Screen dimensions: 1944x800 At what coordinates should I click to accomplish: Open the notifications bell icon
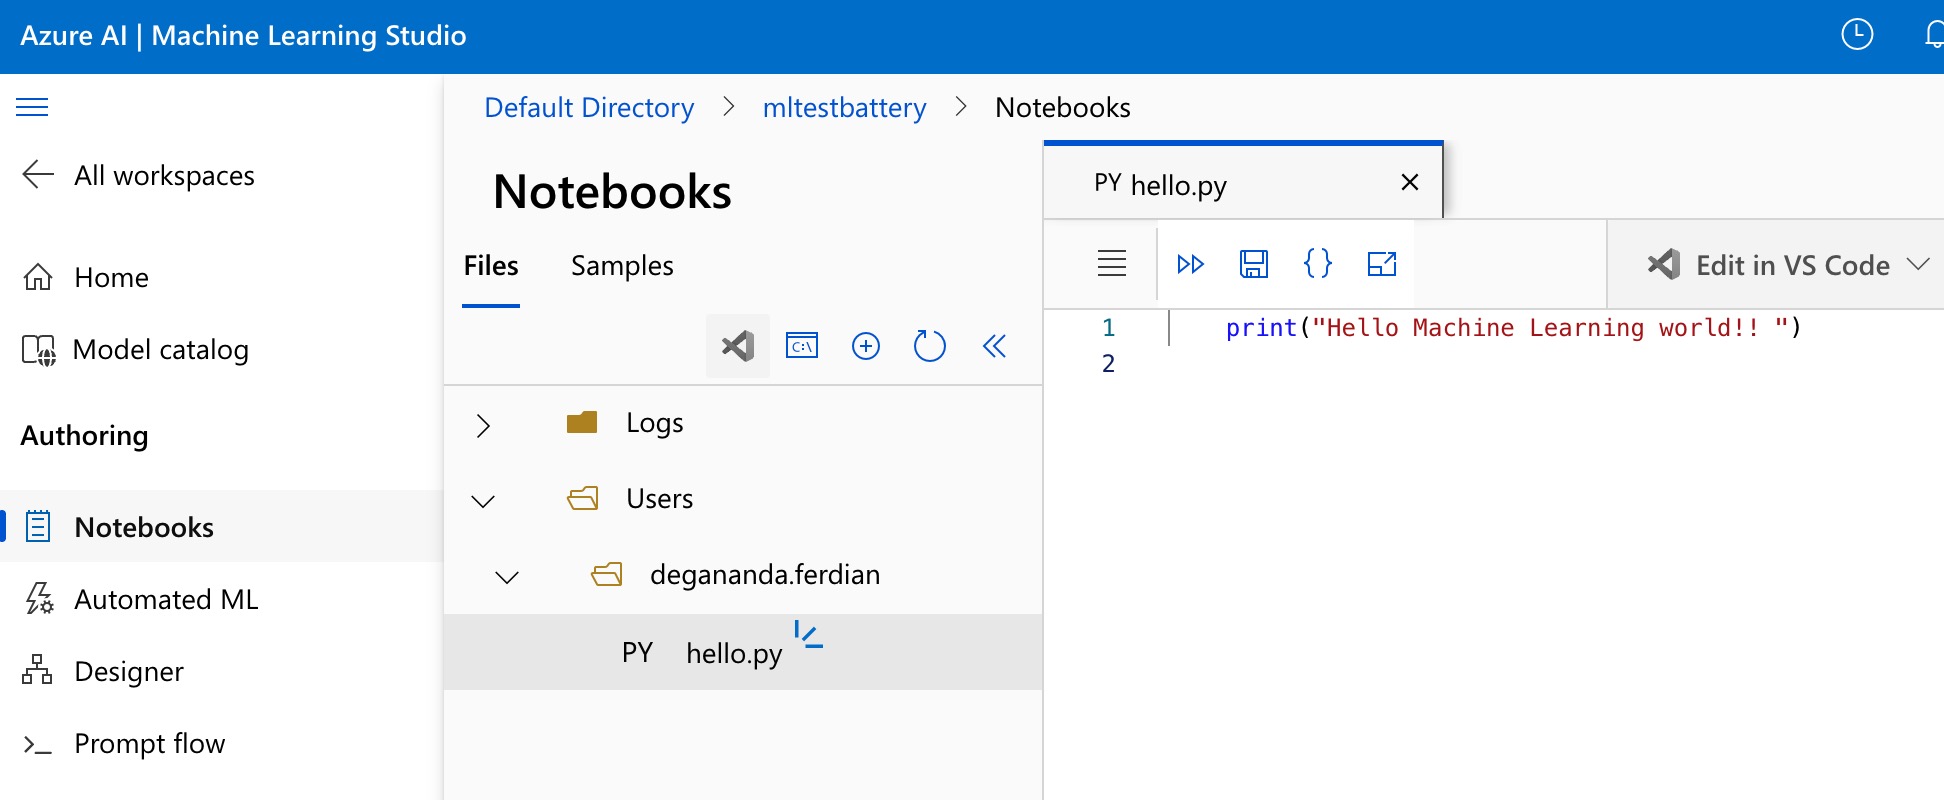[1934, 35]
